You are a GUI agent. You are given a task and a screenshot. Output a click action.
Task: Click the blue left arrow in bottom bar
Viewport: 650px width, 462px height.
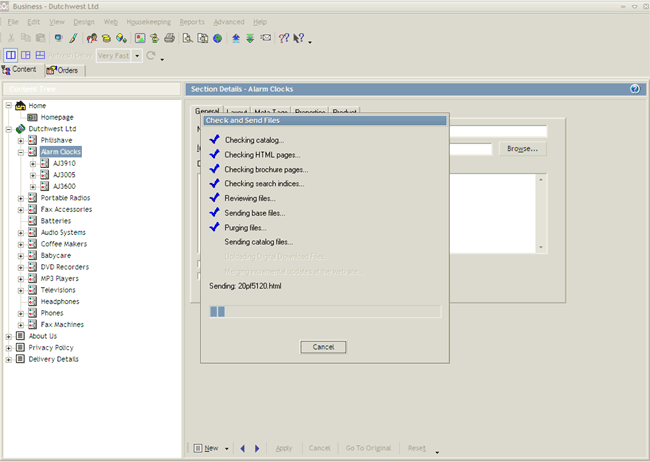click(x=242, y=449)
